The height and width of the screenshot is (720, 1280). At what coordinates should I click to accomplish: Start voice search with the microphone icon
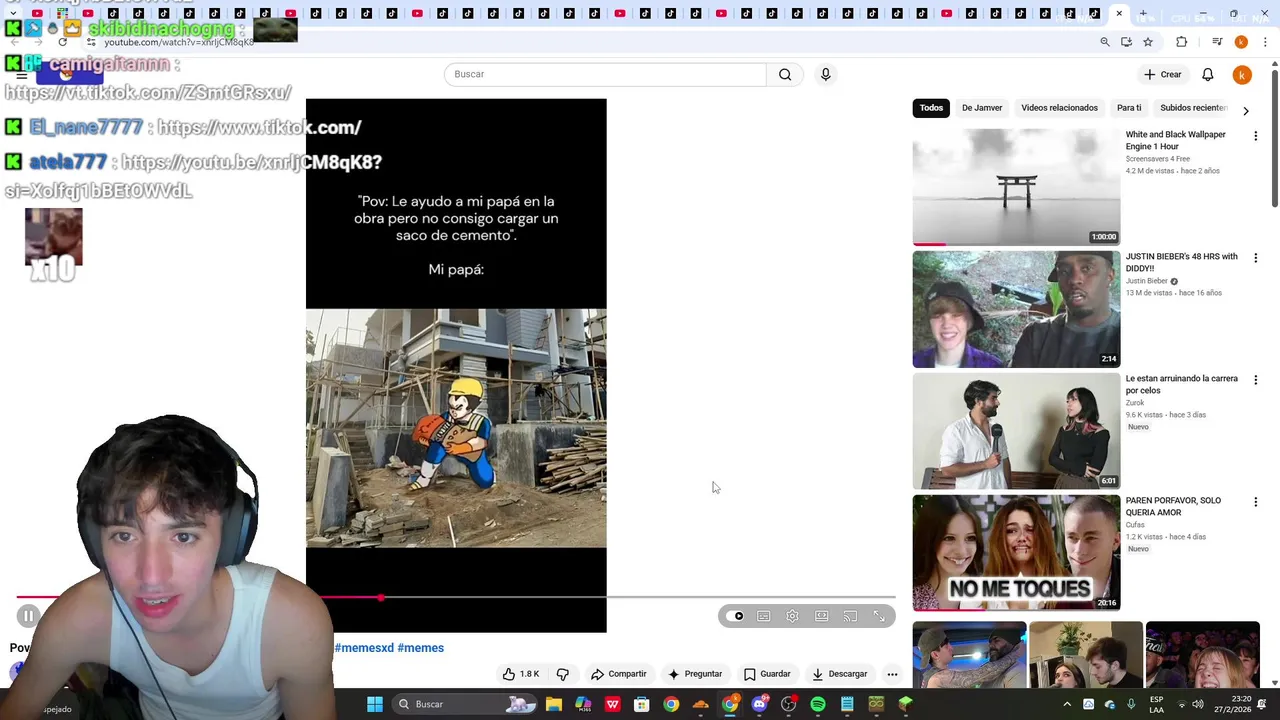tap(825, 74)
